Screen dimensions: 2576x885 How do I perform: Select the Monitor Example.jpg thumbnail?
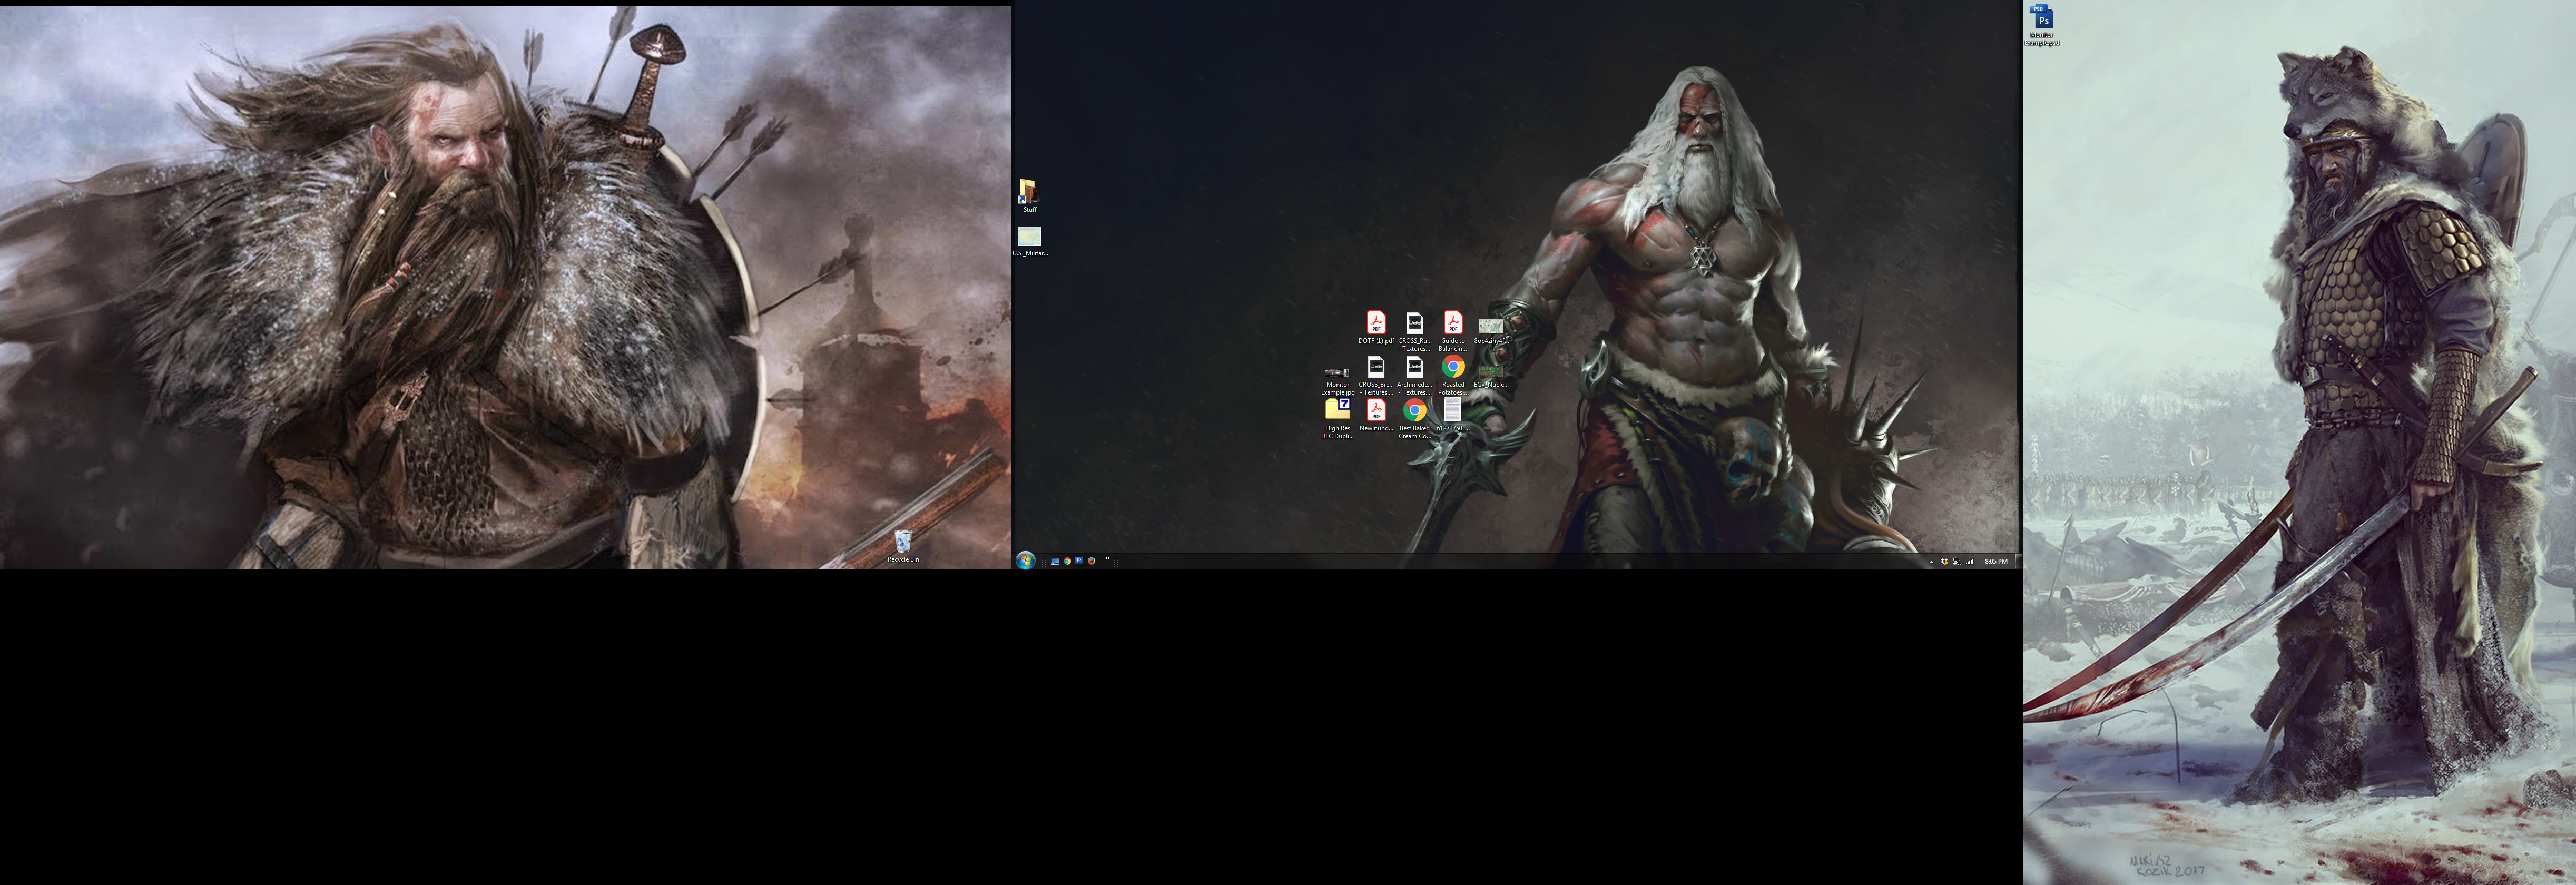[1337, 372]
